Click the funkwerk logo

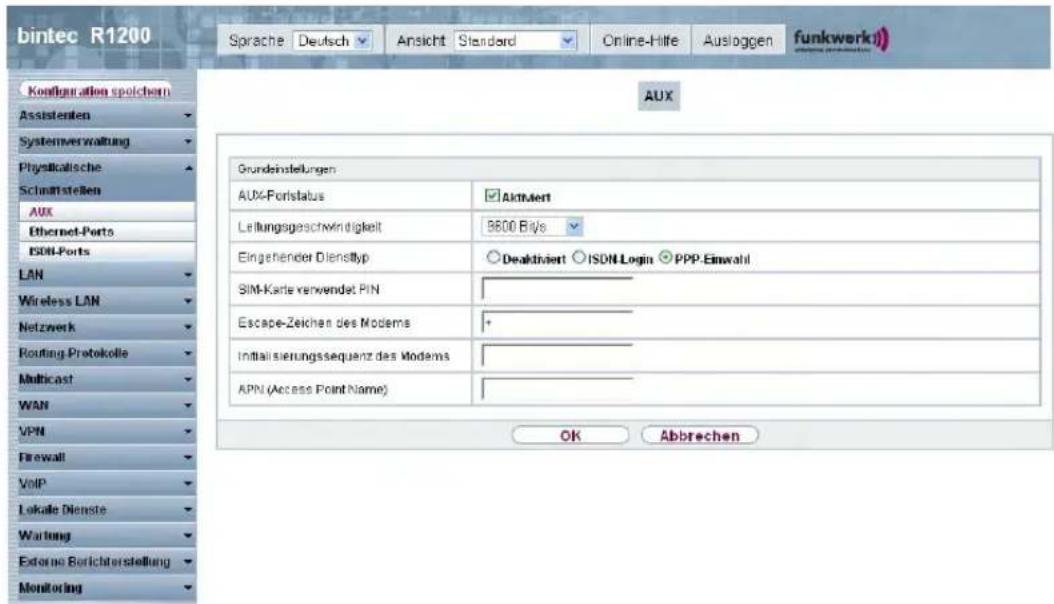[x=842, y=40]
